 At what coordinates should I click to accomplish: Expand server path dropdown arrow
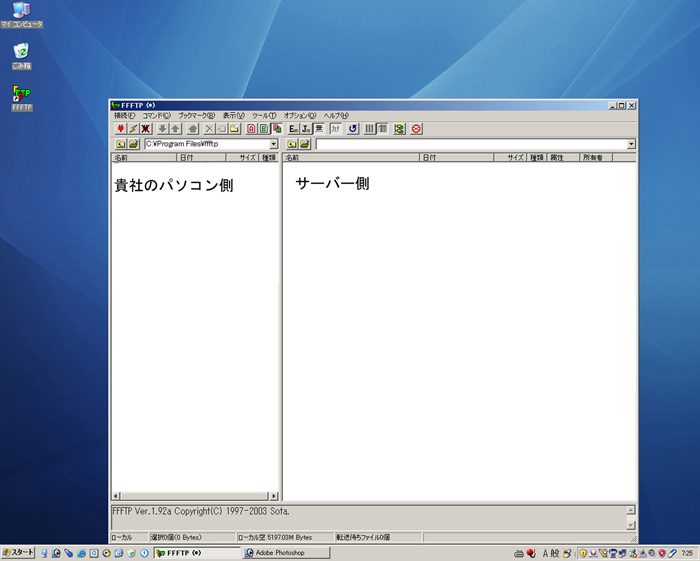point(631,144)
